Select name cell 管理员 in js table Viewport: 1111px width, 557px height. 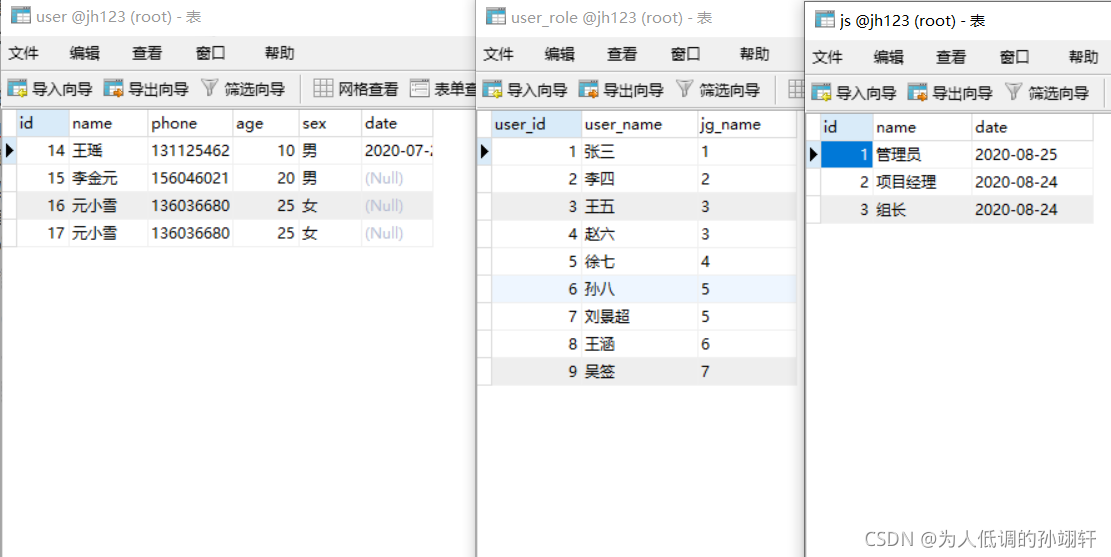click(x=922, y=154)
